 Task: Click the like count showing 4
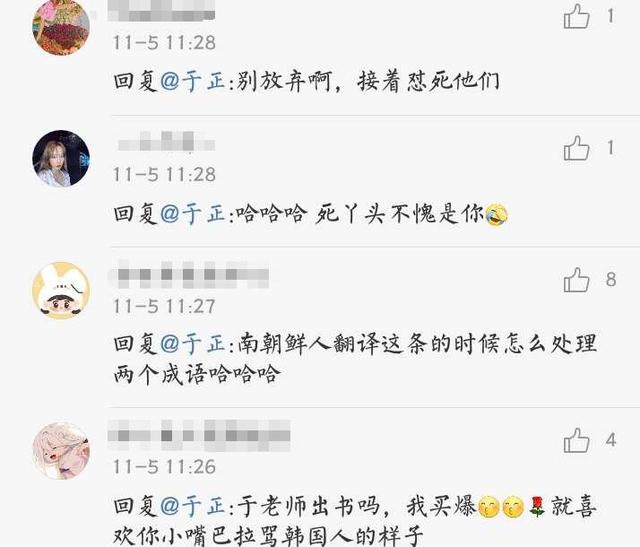[x=611, y=440]
